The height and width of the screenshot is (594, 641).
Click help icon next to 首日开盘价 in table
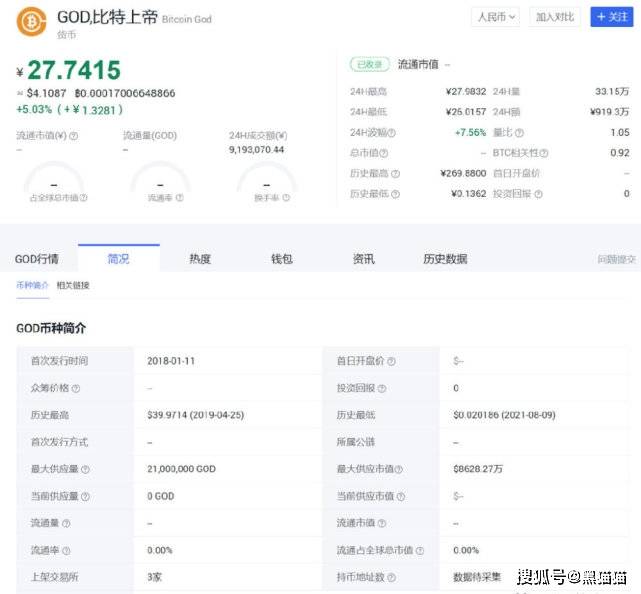click(391, 361)
